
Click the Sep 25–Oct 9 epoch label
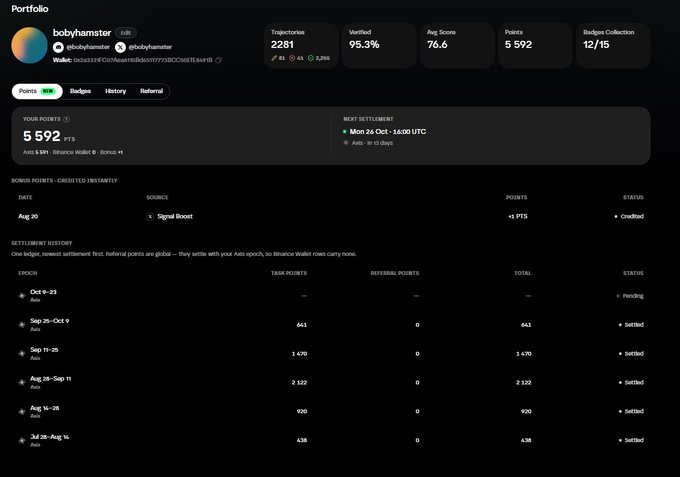click(x=49, y=321)
